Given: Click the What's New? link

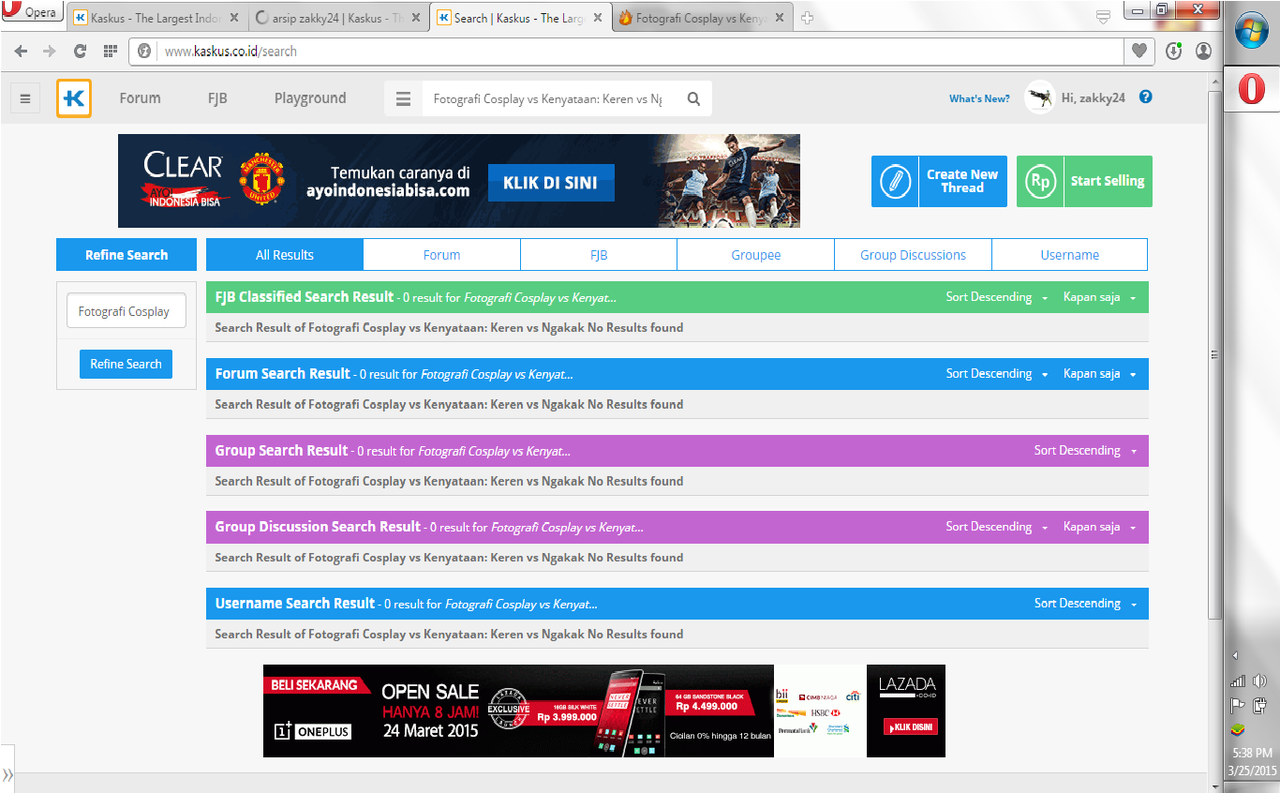Looking at the screenshot, I should coord(979,98).
